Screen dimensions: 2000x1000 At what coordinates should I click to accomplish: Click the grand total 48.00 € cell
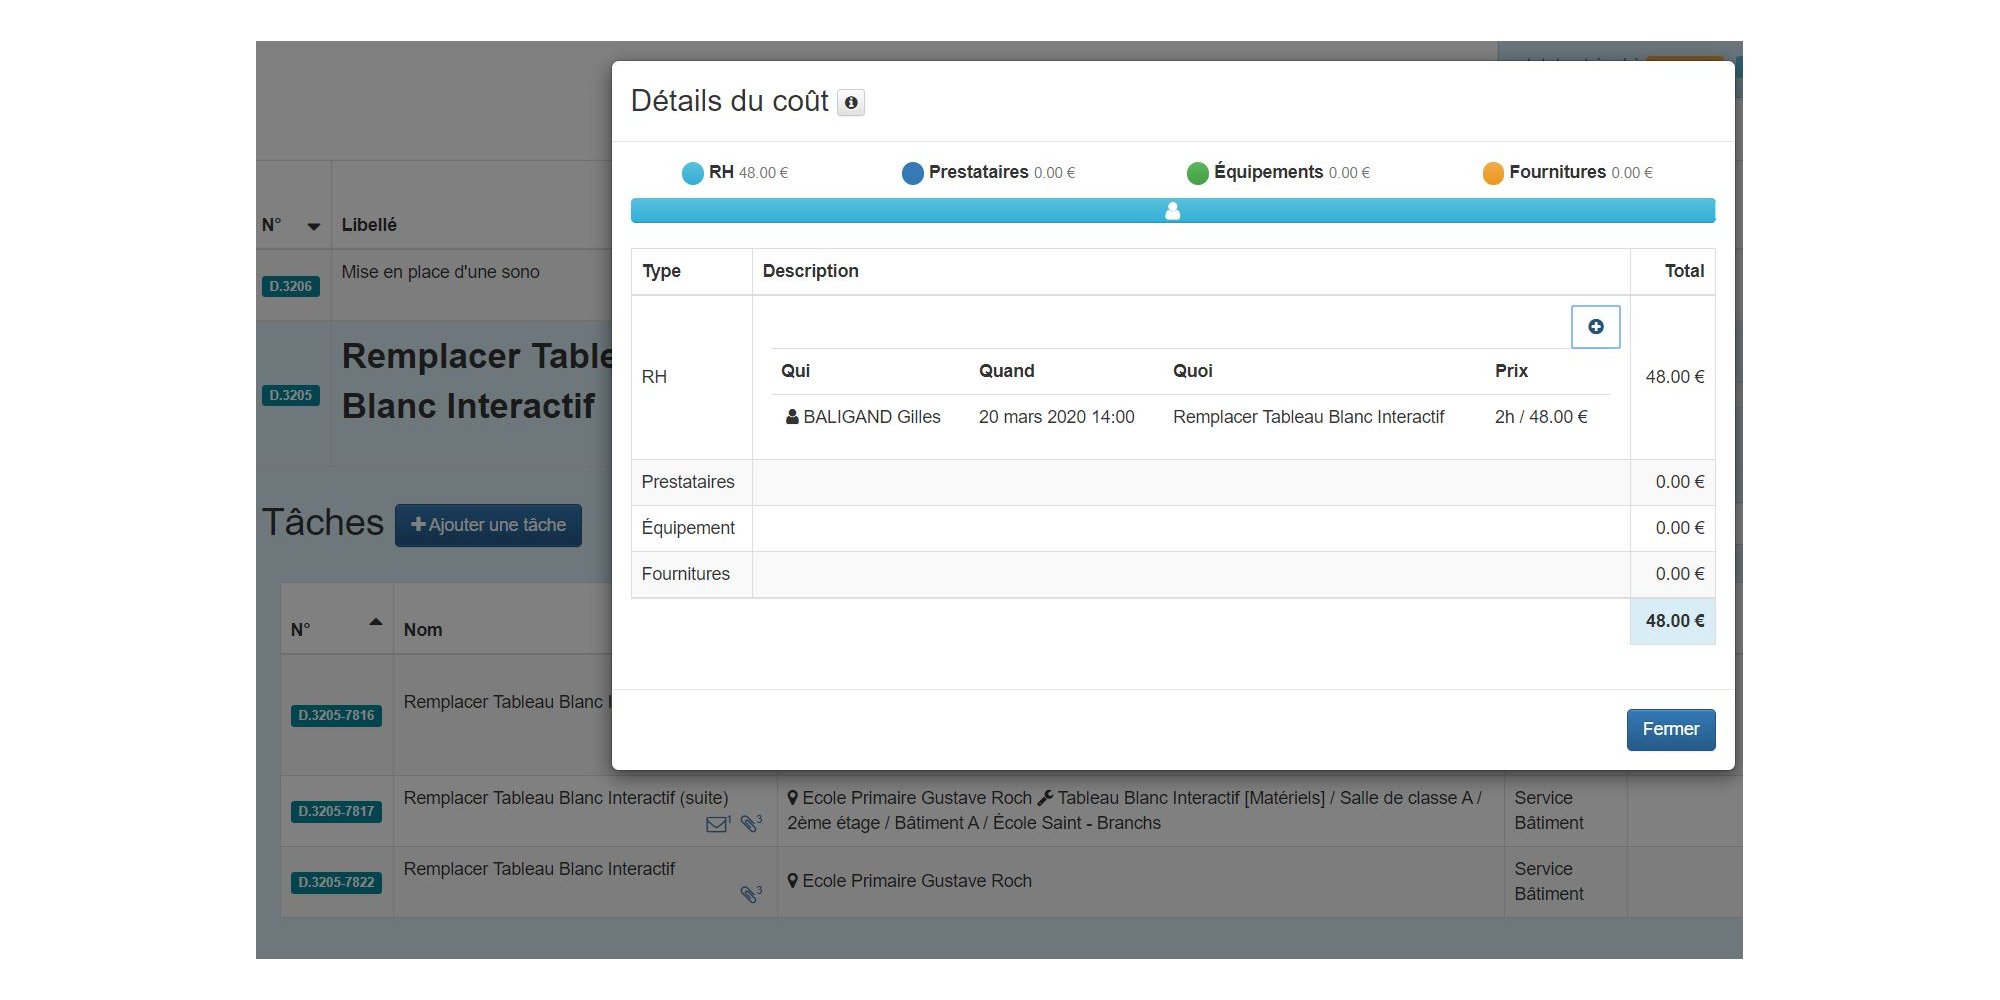[x=1673, y=621]
